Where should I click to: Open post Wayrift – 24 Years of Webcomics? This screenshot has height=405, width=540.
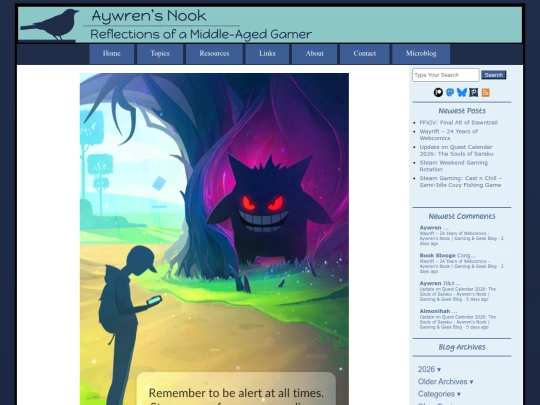(448, 135)
